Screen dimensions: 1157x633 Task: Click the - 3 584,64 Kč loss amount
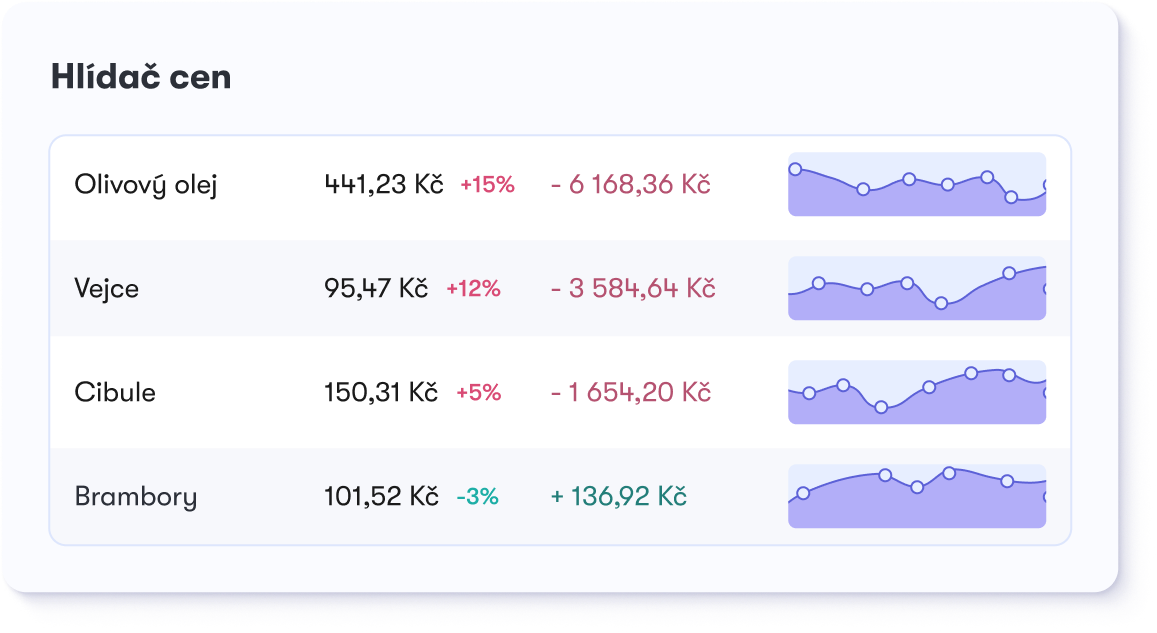(633, 288)
